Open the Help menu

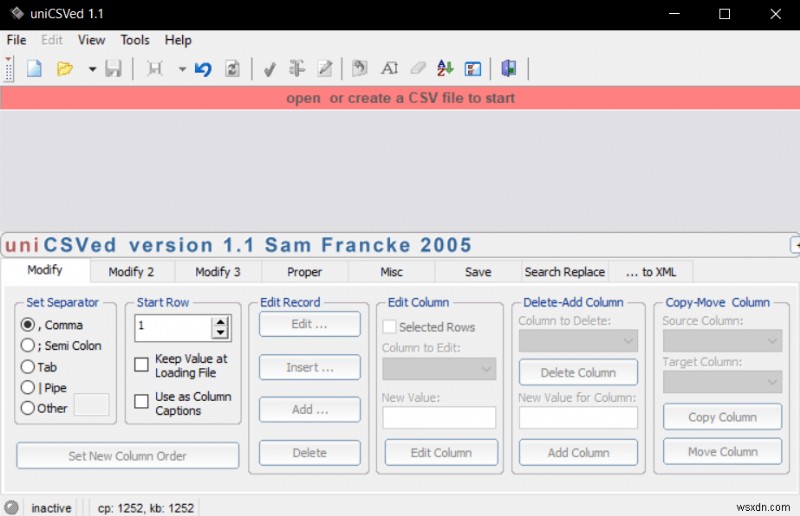click(x=178, y=40)
